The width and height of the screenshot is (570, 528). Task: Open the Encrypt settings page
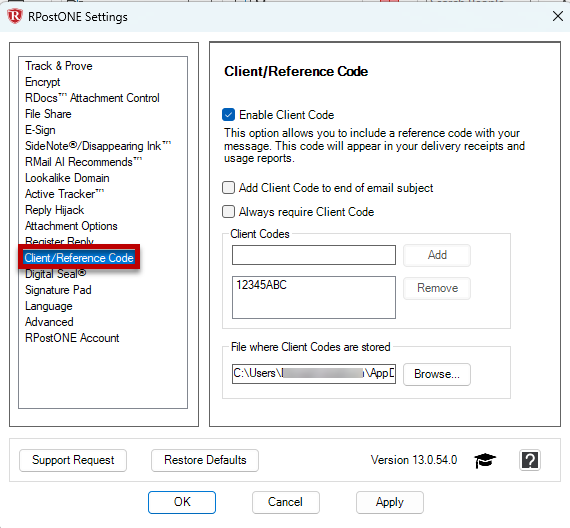43,82
